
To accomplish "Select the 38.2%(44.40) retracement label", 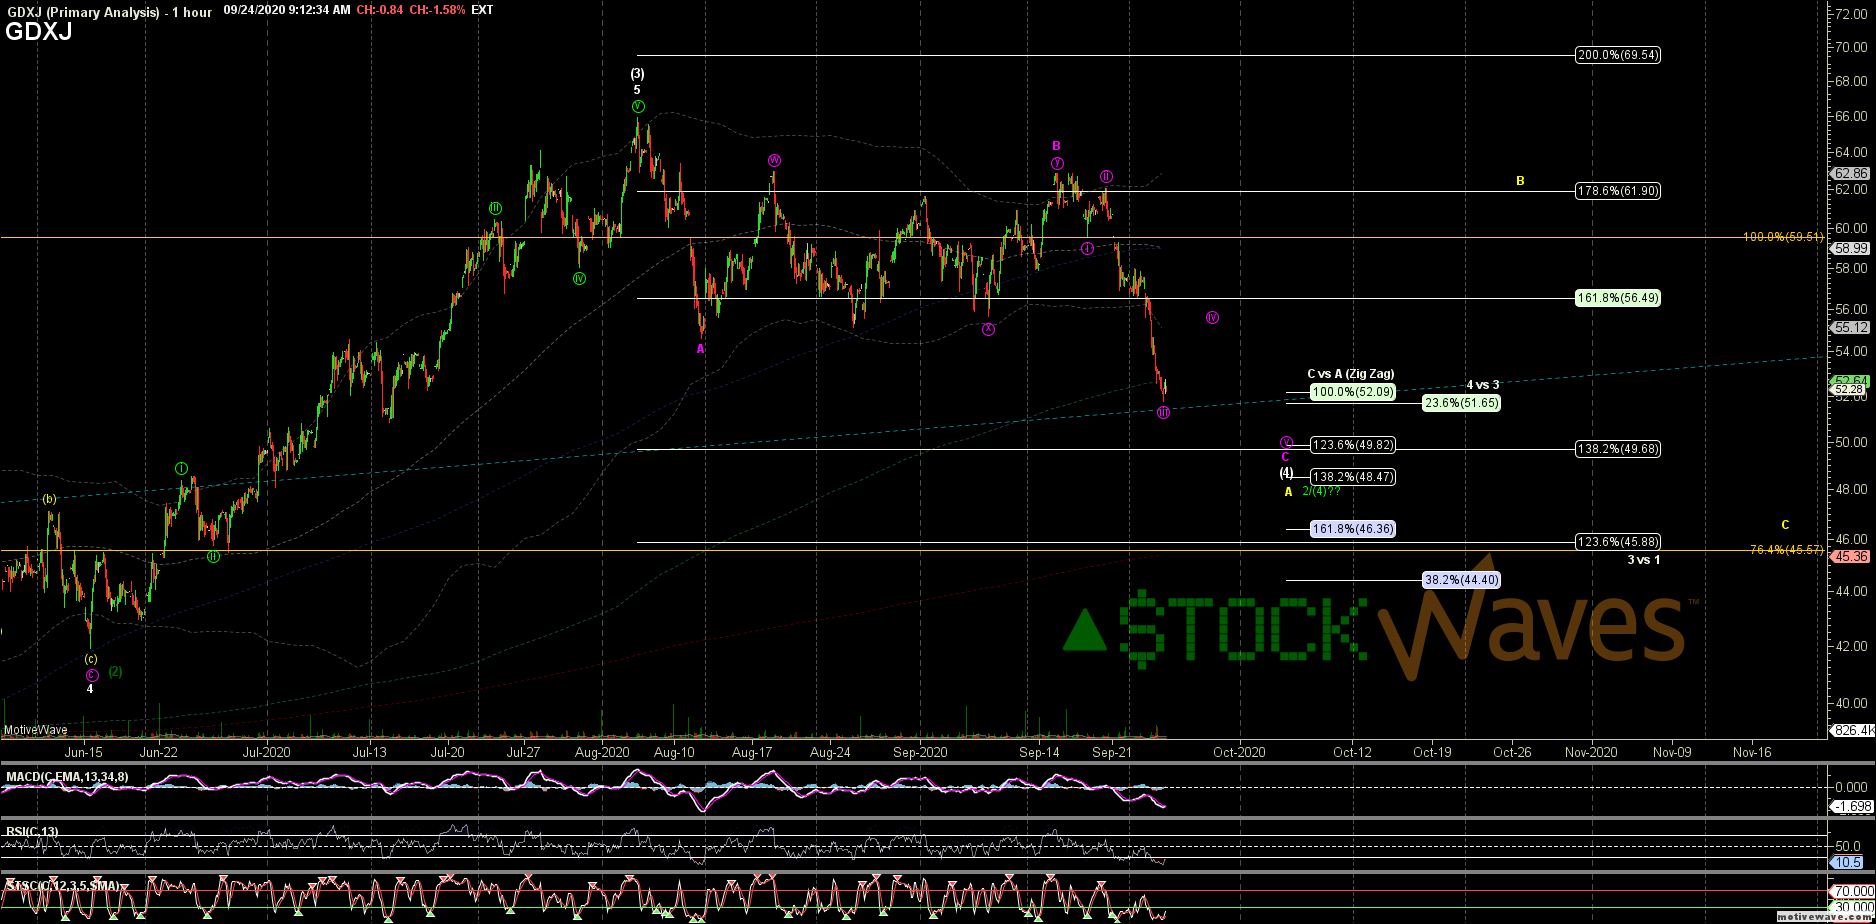I will point(1460,580).
